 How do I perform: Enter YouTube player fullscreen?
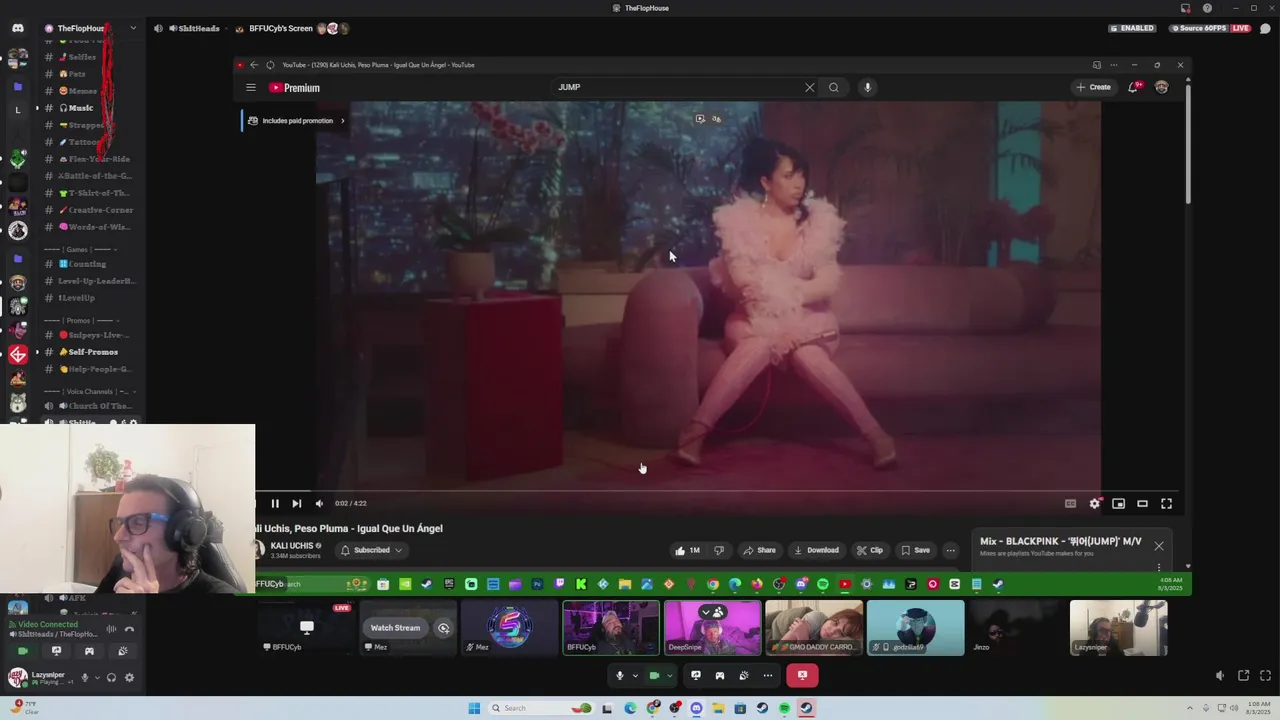pyautogui.click(x=1166, y=503)
